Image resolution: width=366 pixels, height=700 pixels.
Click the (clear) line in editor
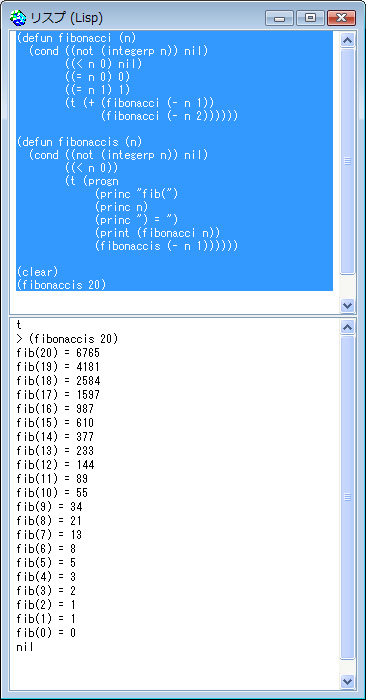(x=37, y=271)
